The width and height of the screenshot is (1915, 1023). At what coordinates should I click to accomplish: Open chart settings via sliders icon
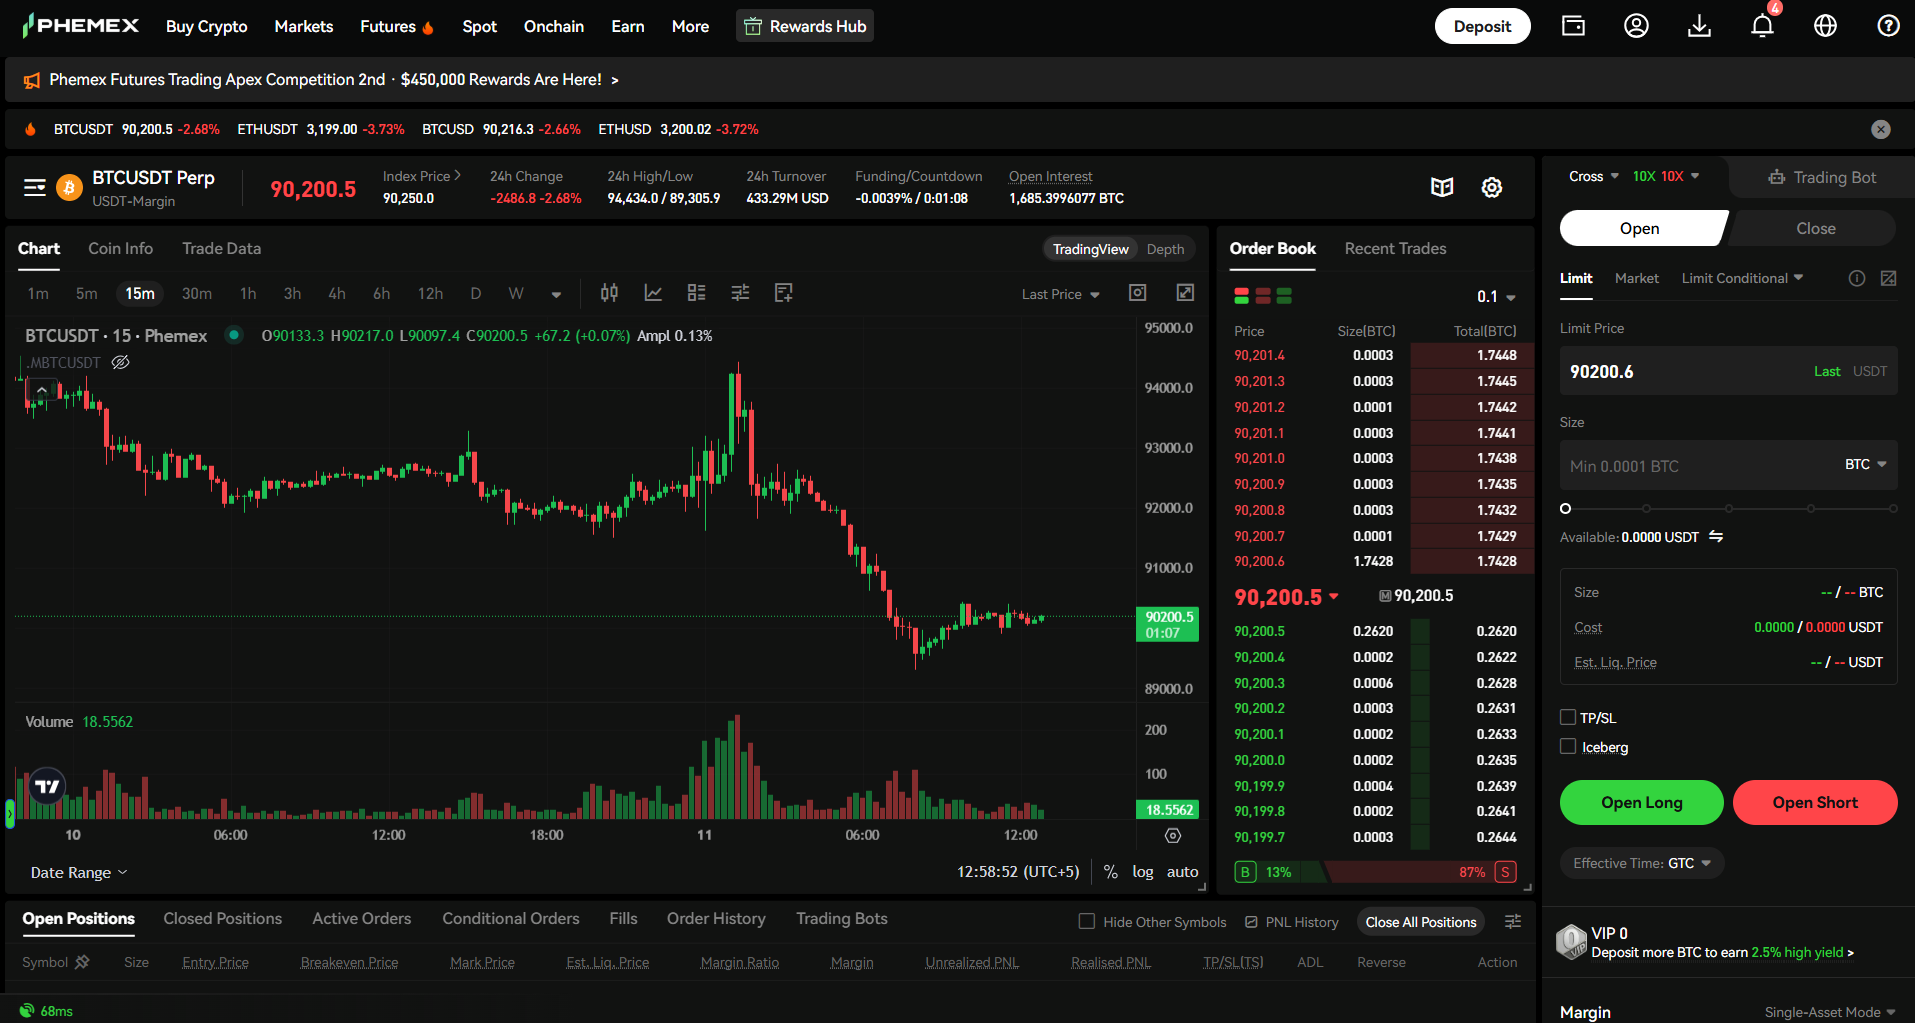pos(740,292)
